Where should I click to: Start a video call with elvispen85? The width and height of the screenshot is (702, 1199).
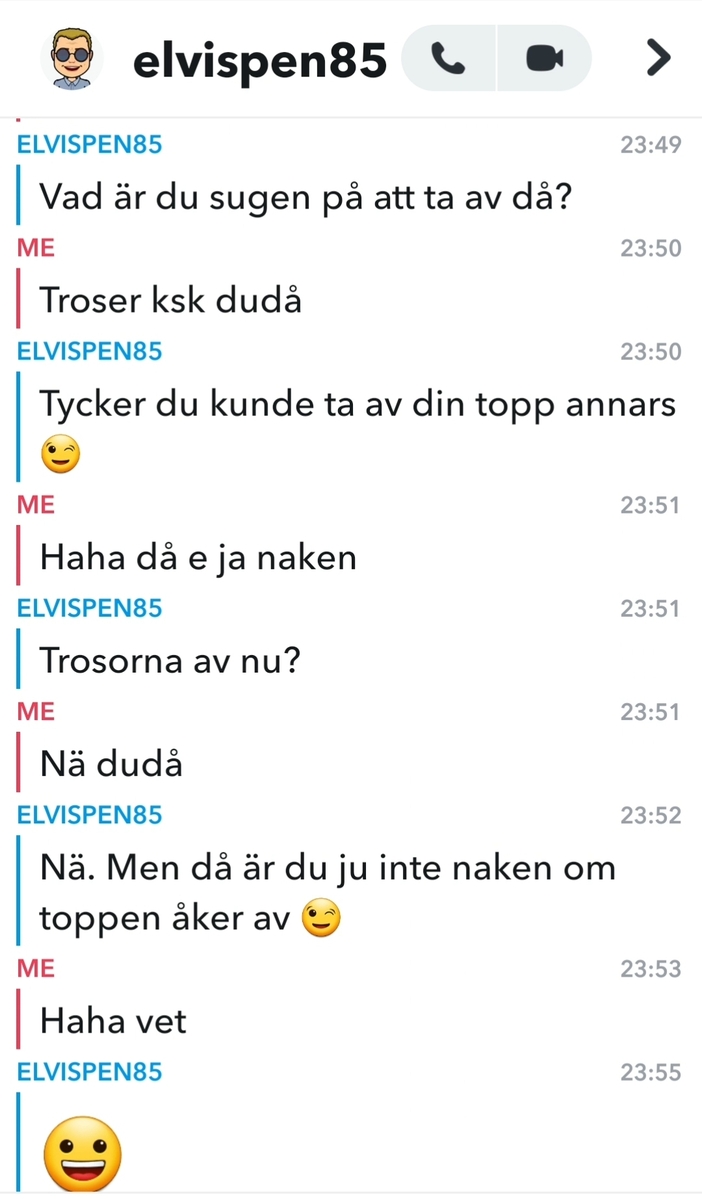pyautogui.click(x=544, y=58)
